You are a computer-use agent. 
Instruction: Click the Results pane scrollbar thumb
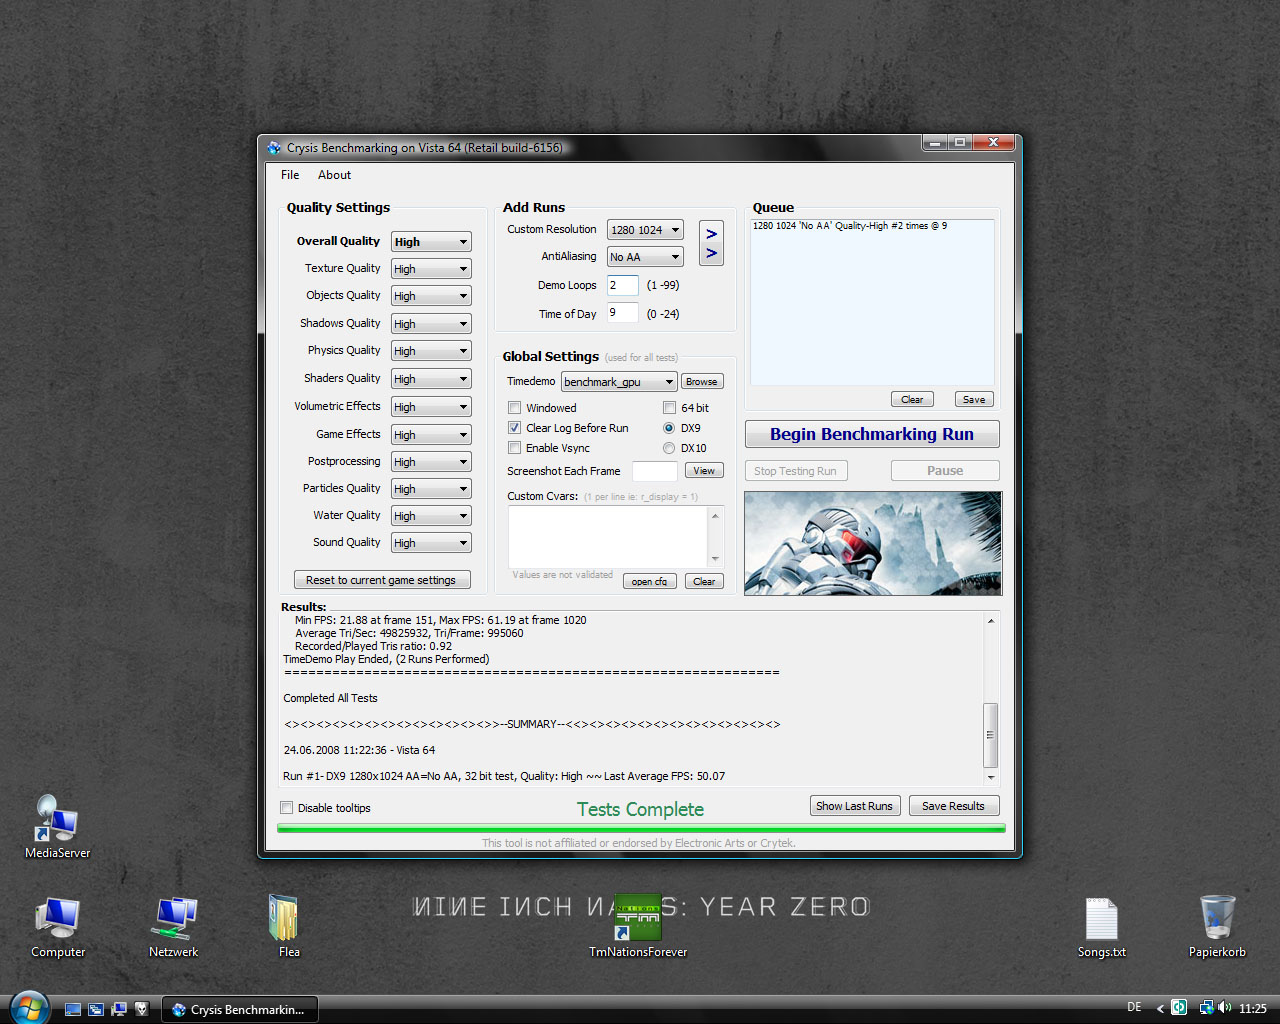[x=990, y=734]
